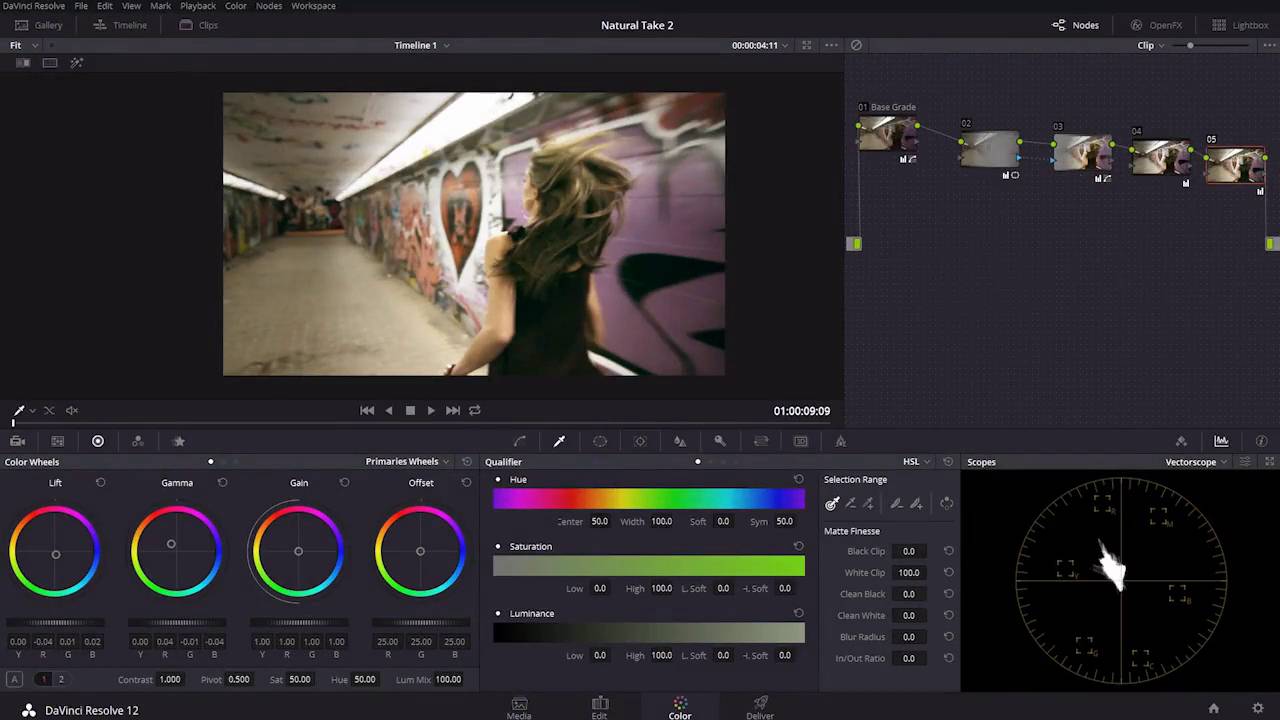Select the subtract softness picker
This screenshot has height=720, width=1280.
pos(897,504)
